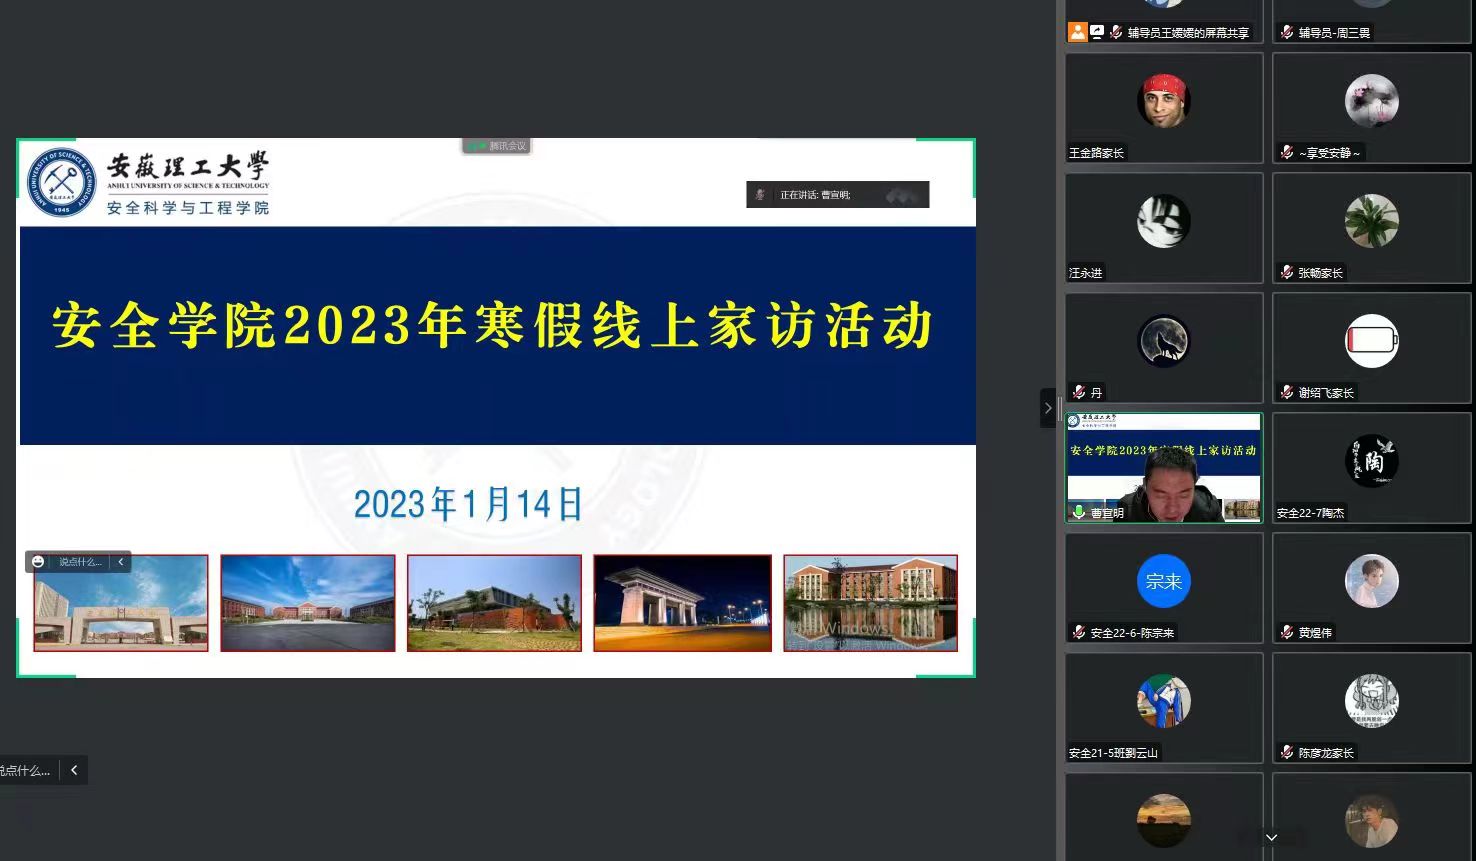The width and height of the screenshot is (1476, 861).
Task: Collapse the bottom-left chat input bar arrow
Action: 74,770
